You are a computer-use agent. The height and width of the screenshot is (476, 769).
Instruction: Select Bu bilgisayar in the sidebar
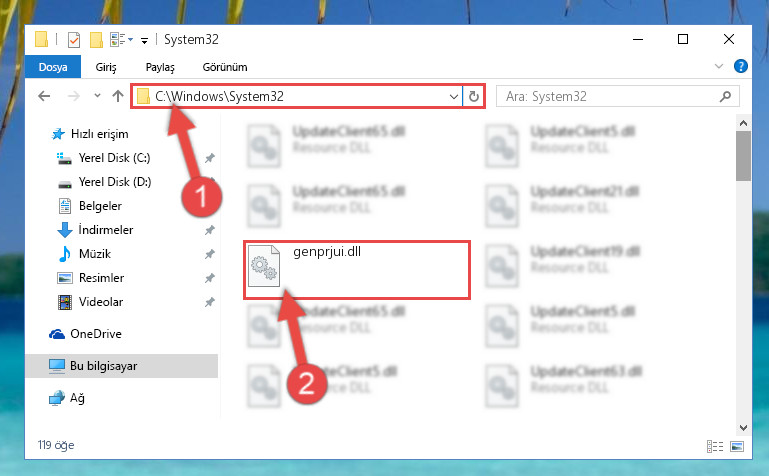(122, 366)
